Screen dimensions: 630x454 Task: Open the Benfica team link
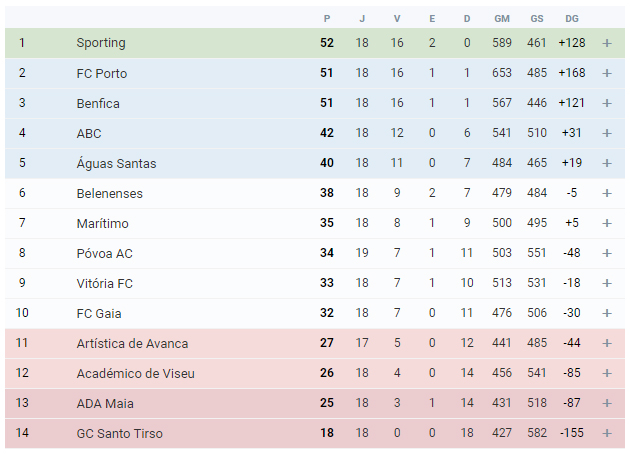click(x=98, y=103)
